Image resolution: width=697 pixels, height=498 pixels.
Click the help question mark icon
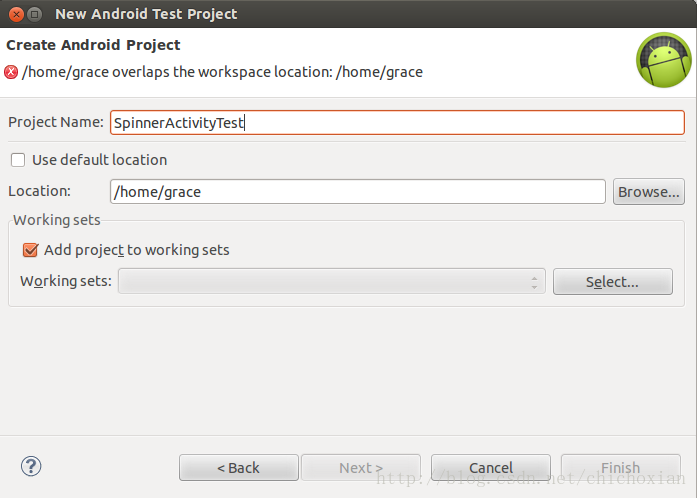click(31, 466)
